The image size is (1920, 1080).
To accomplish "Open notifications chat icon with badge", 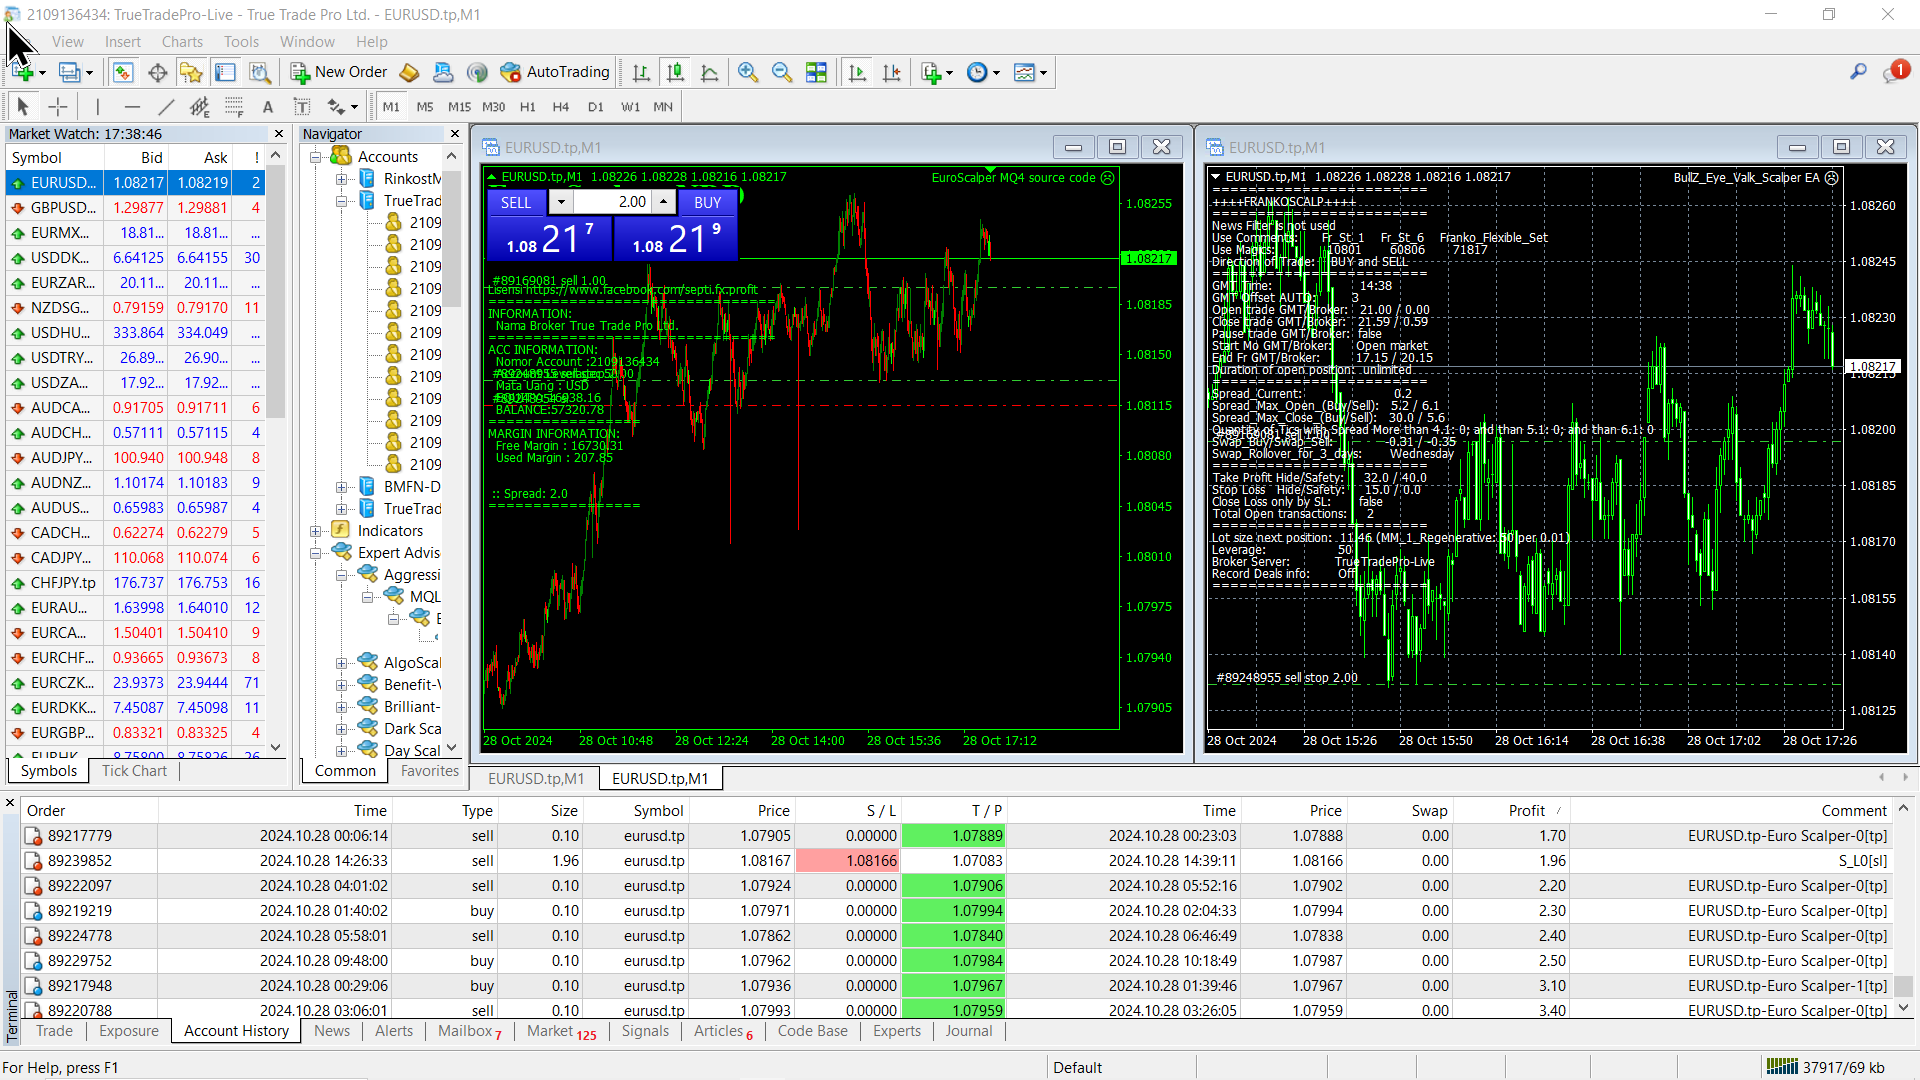I will point(1895,72).
